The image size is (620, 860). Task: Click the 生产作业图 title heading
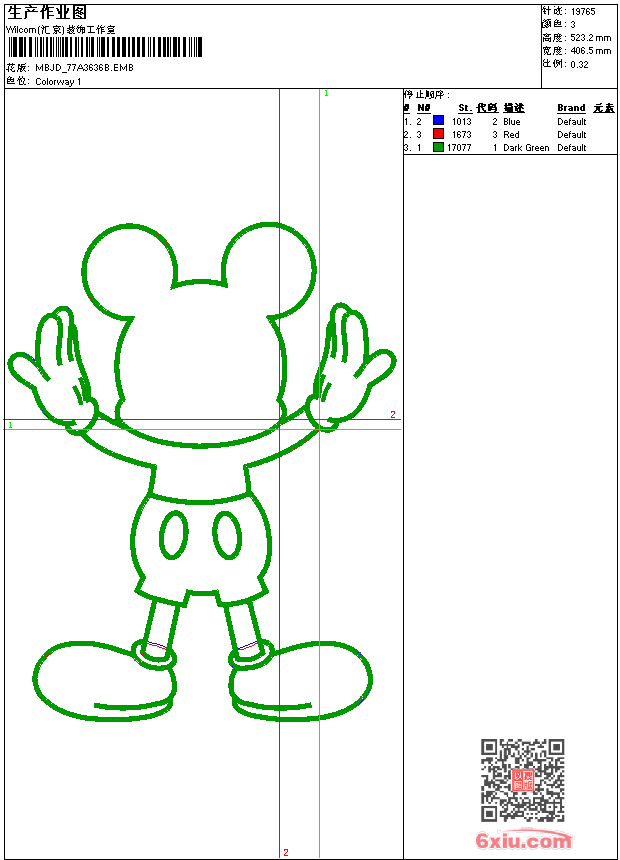pyautogui.click(x=47, y=12)
